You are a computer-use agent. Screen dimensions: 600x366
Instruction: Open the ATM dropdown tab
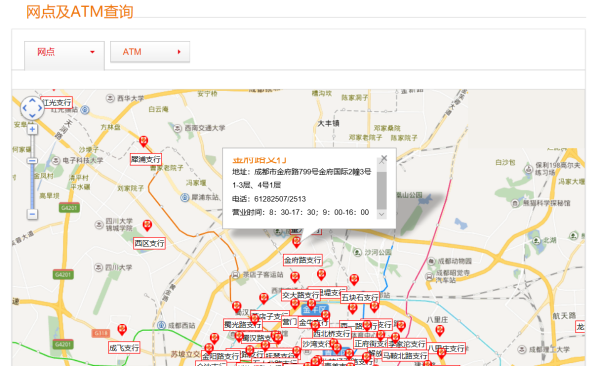click(x=150, y=52)
